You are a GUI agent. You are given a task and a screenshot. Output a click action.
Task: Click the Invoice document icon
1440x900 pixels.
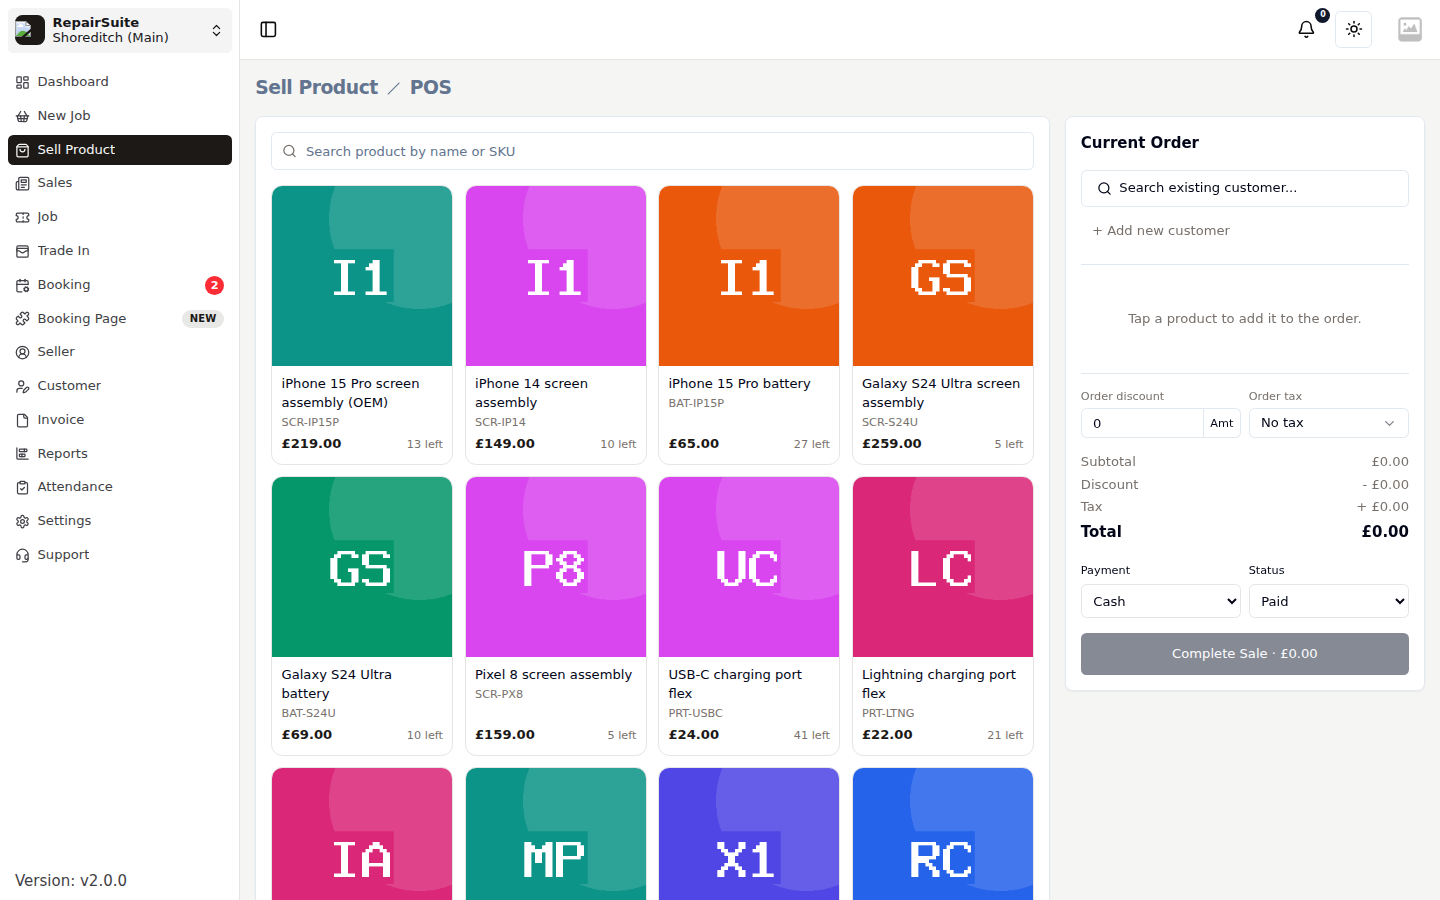pos(22,420)
